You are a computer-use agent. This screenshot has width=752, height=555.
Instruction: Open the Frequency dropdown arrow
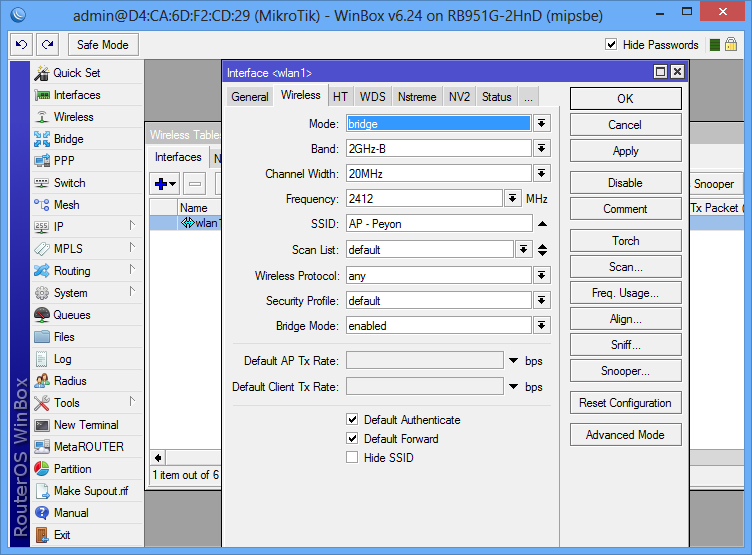[513, 198]
